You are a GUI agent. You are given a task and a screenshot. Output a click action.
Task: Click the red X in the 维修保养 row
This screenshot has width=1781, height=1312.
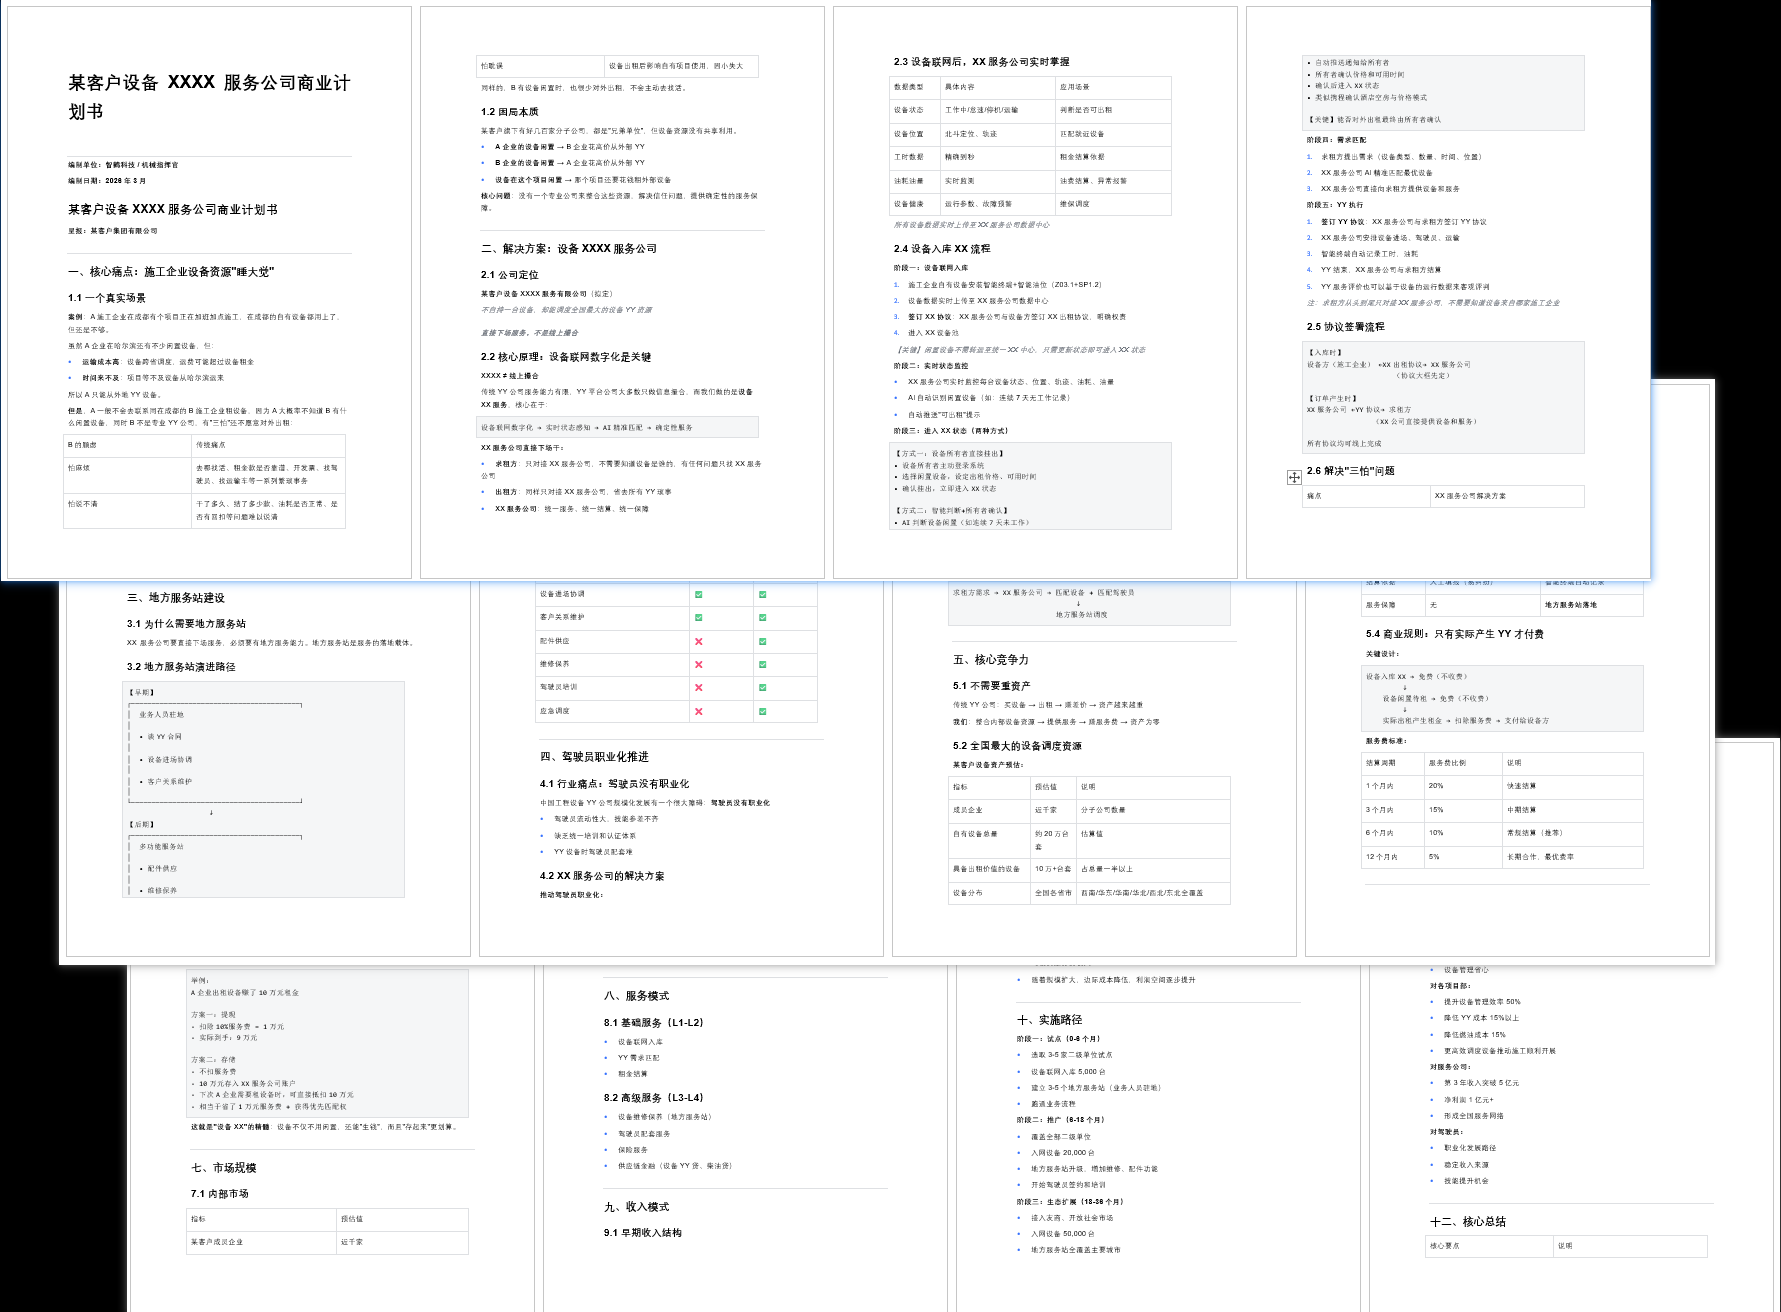pos(698,664)
